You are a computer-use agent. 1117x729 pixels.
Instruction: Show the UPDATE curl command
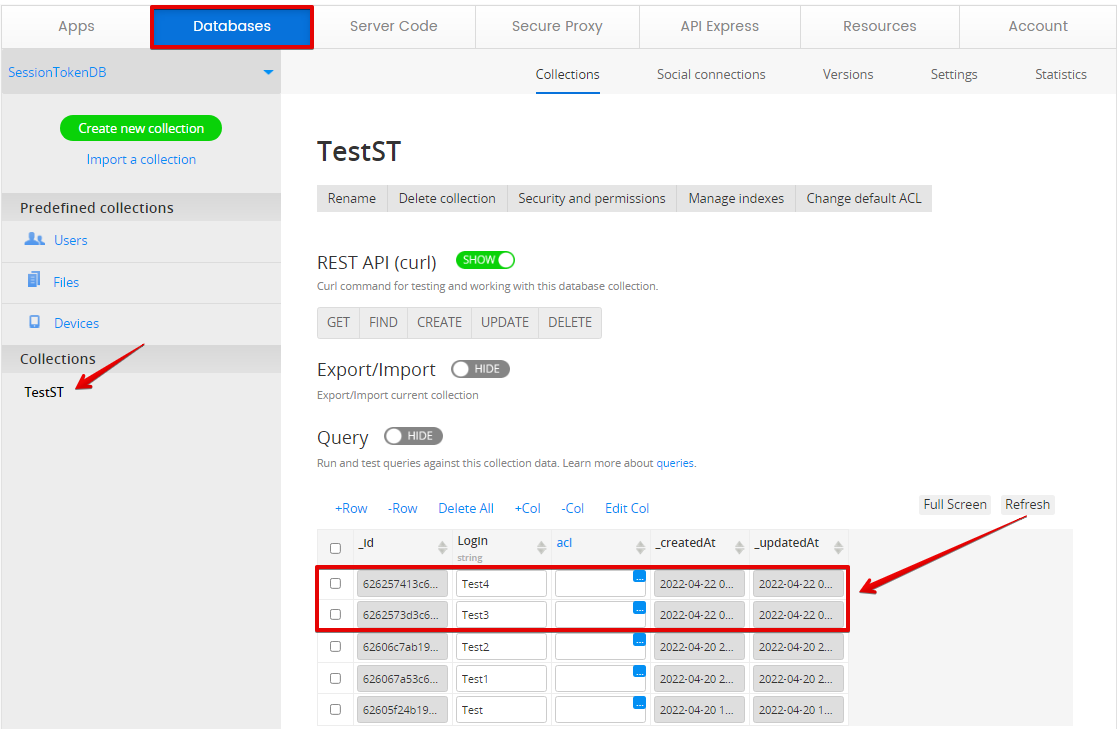[x=505, y=323]
